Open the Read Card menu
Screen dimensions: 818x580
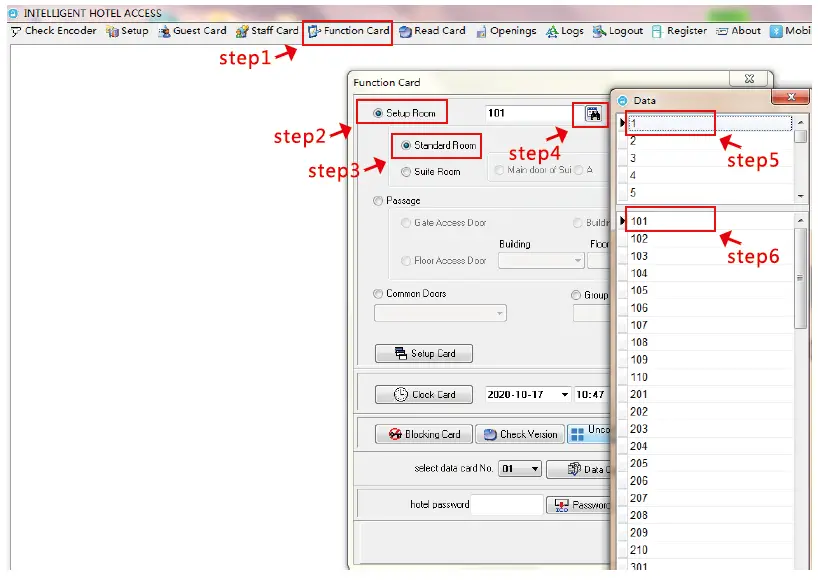point(432,31)
